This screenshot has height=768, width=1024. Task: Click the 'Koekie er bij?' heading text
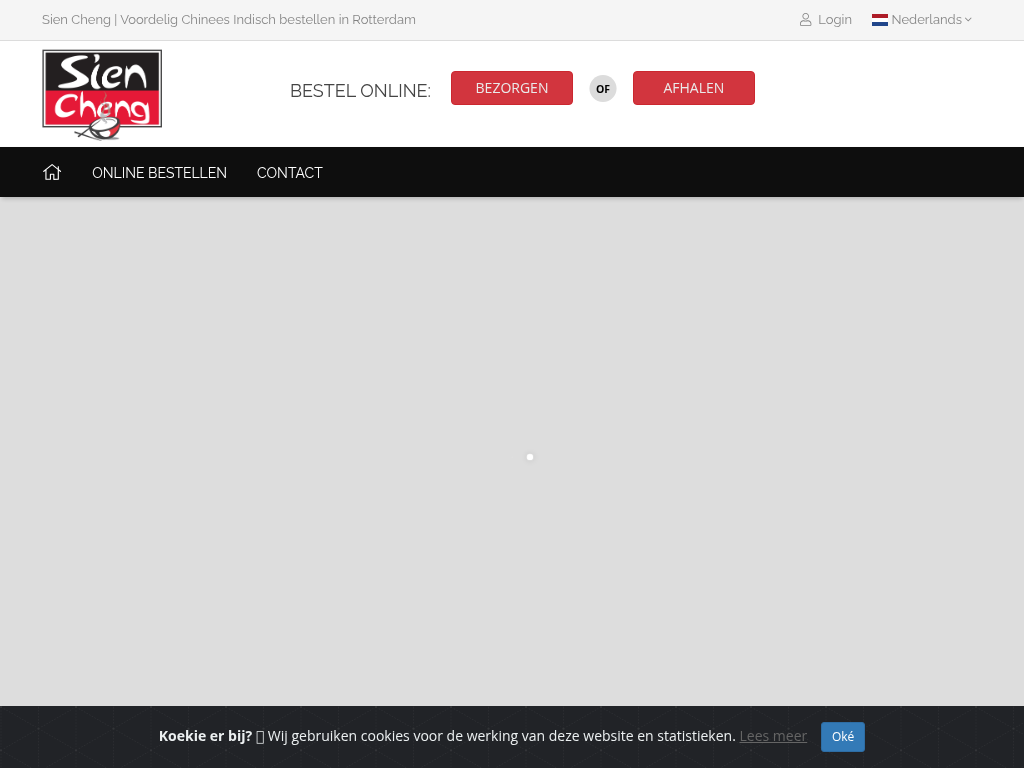(205, 736)
